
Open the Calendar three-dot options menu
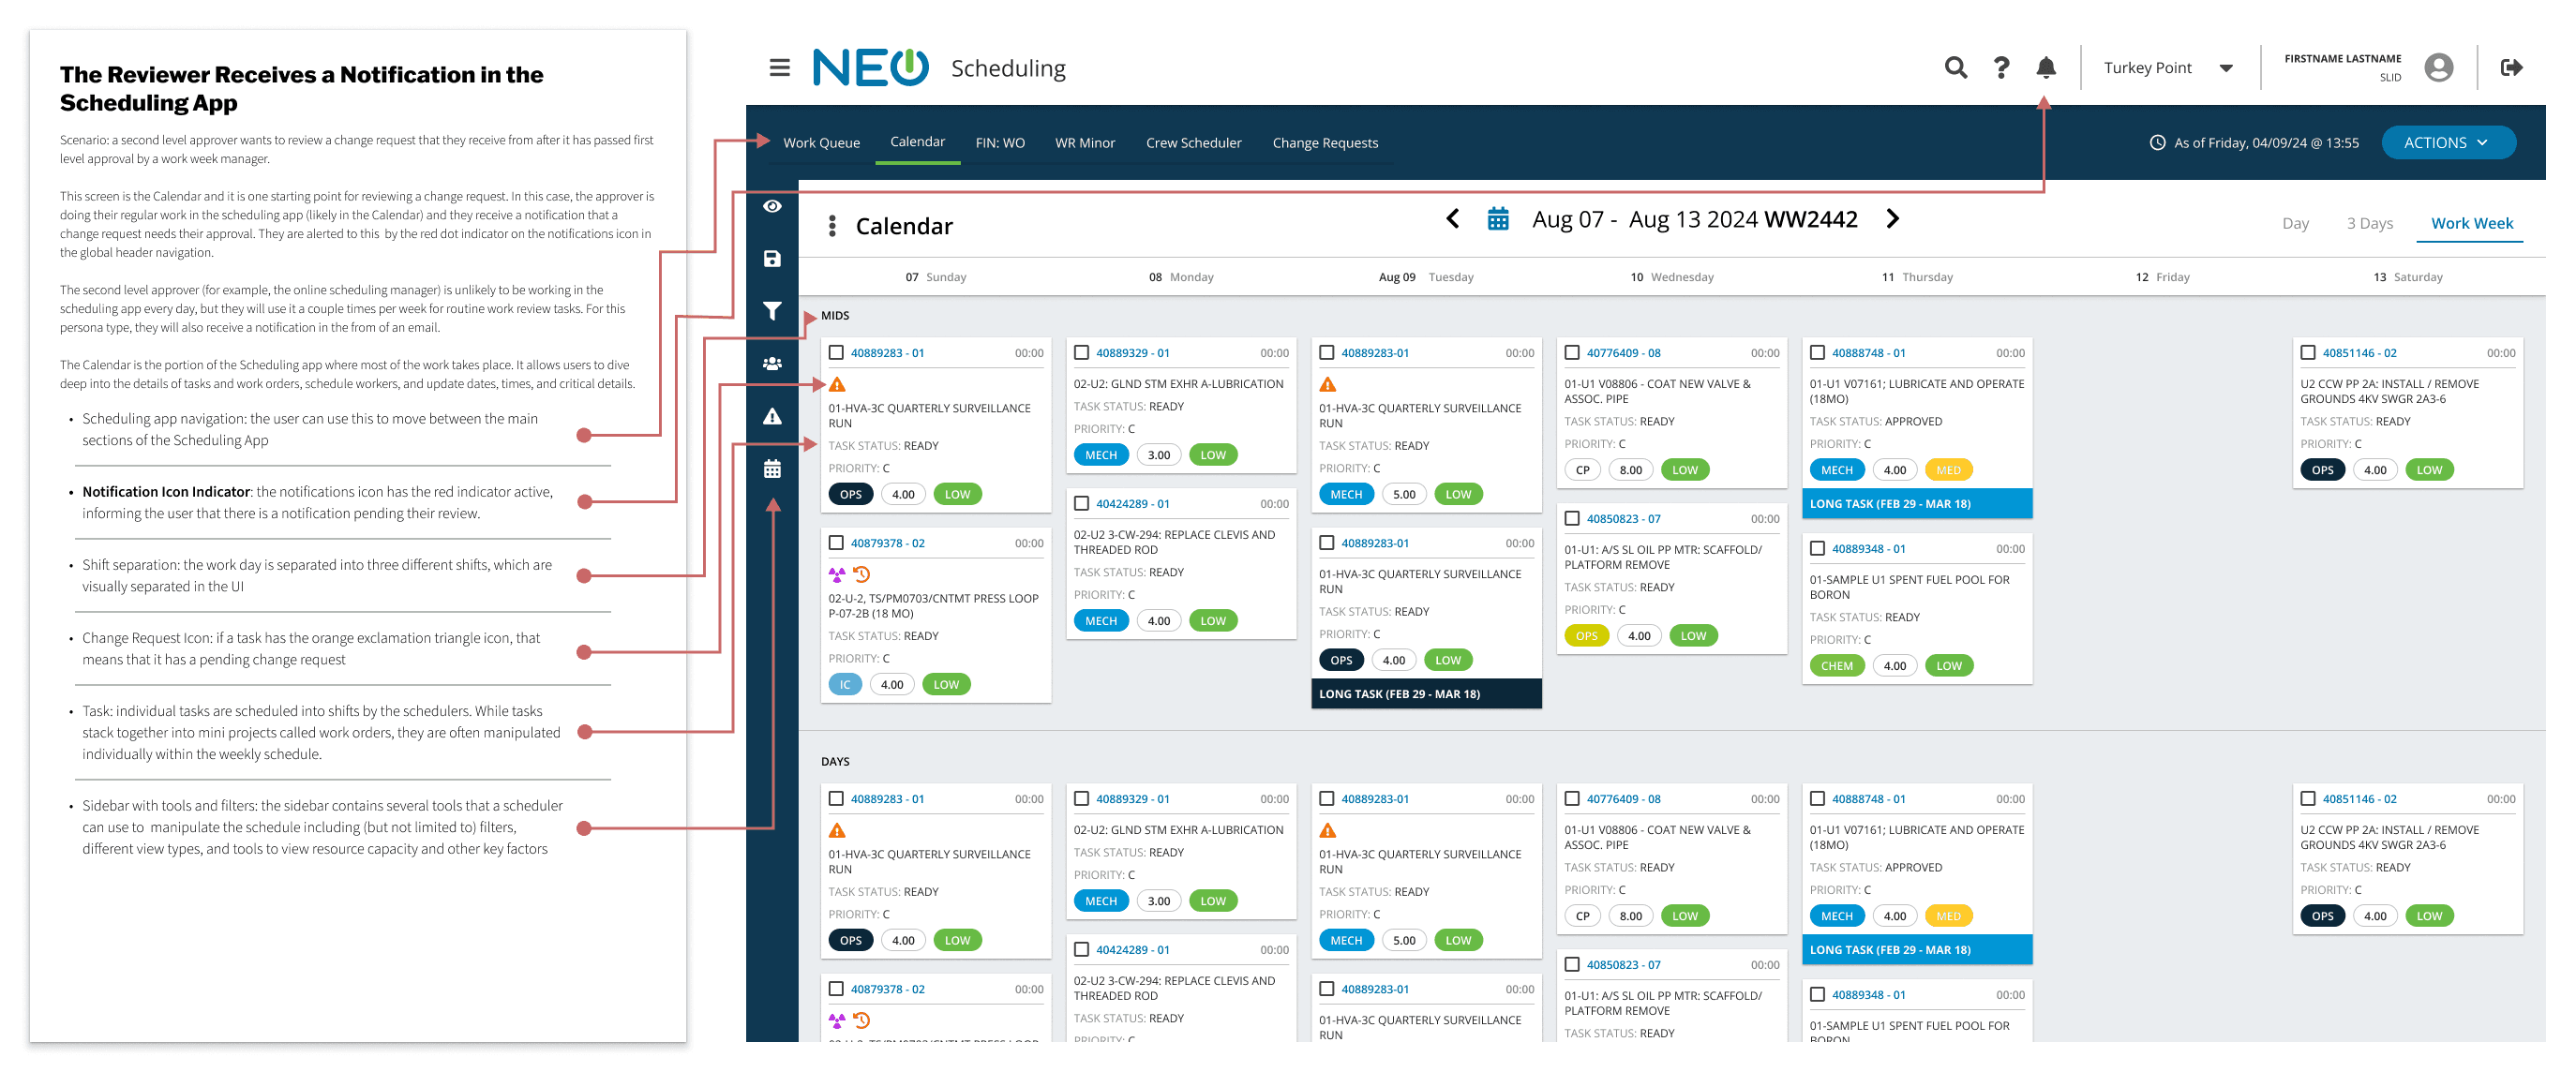pyautogui.click(x=832, y=226)
